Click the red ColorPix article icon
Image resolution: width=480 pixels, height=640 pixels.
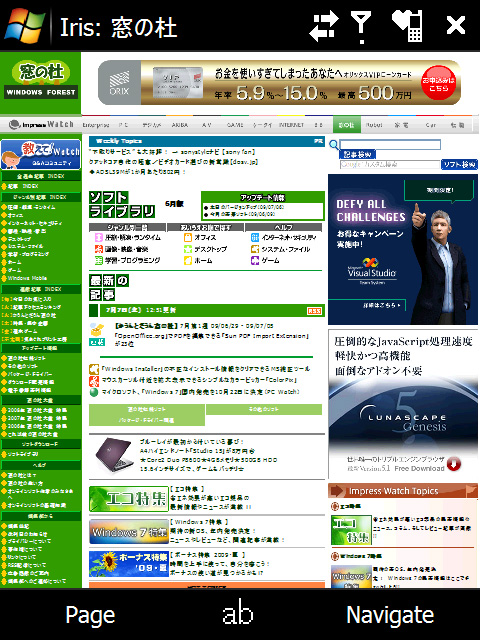point(94,381)
